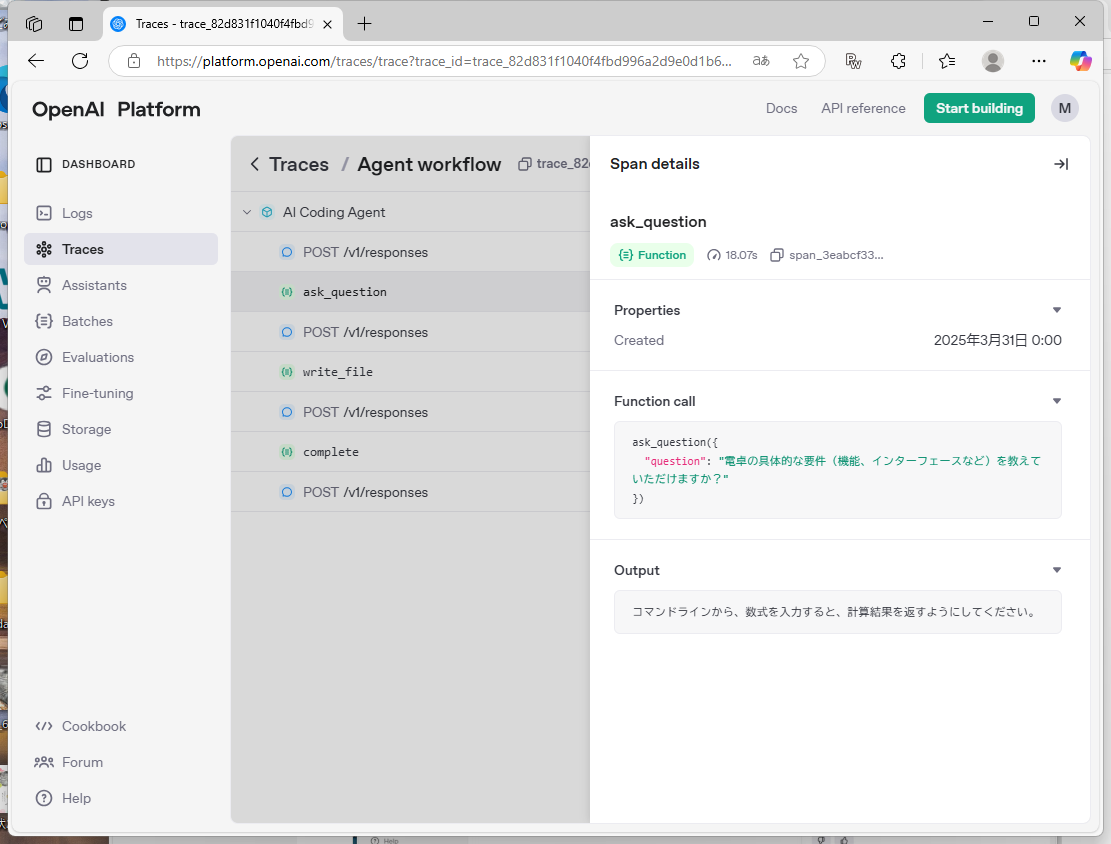The height and width of the screenshot is (844, 1111).
Task: Open browser settings and more menu
Action: click(x=1039, y=61)
